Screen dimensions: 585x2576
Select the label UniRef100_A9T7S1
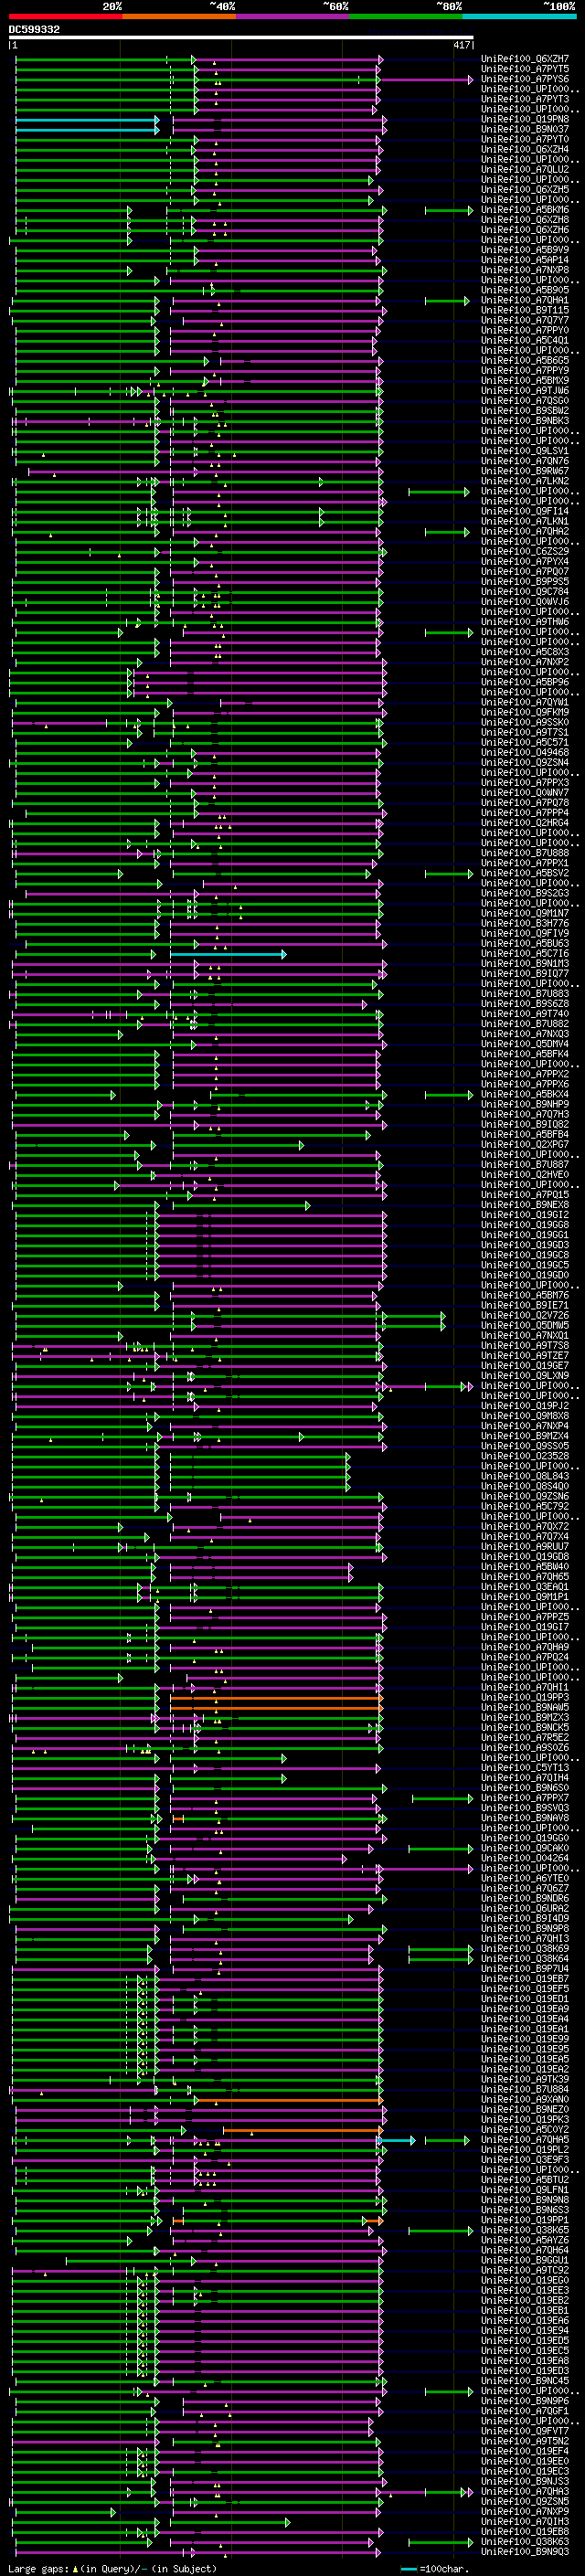coord(525,732)
